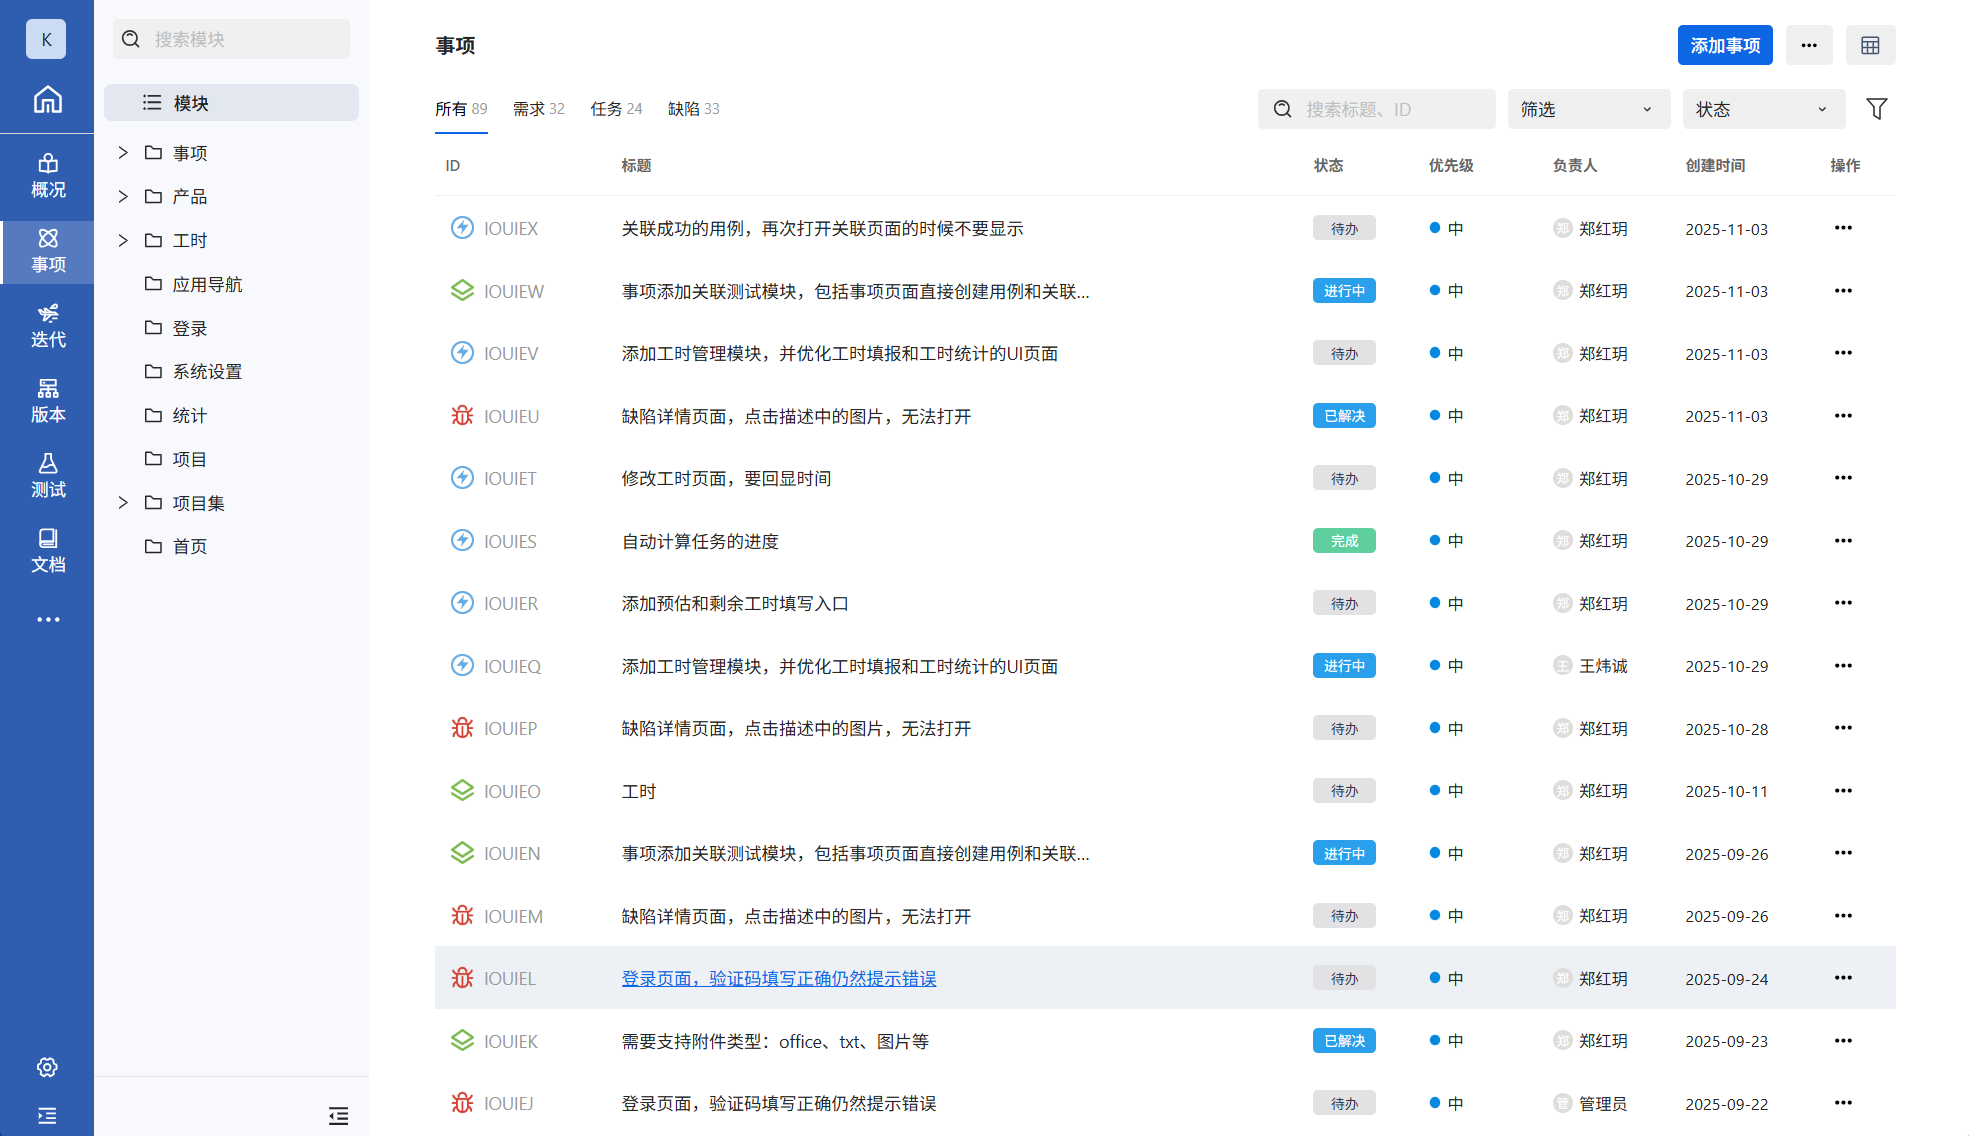Open the settings gear in the sidebar
This screenshot has width=1969, height=1136.
click(x=47, y=1067)
